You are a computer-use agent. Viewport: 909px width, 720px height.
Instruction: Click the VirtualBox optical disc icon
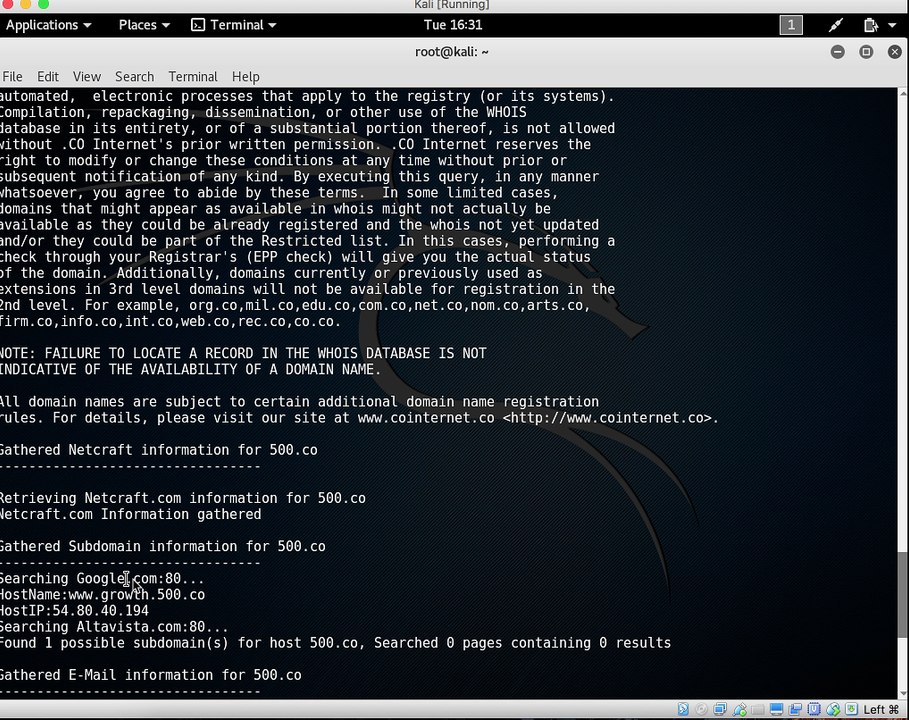(x=701, y=709)
